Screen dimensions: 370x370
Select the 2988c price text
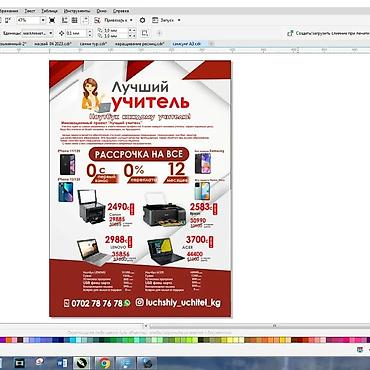point(116,240)
